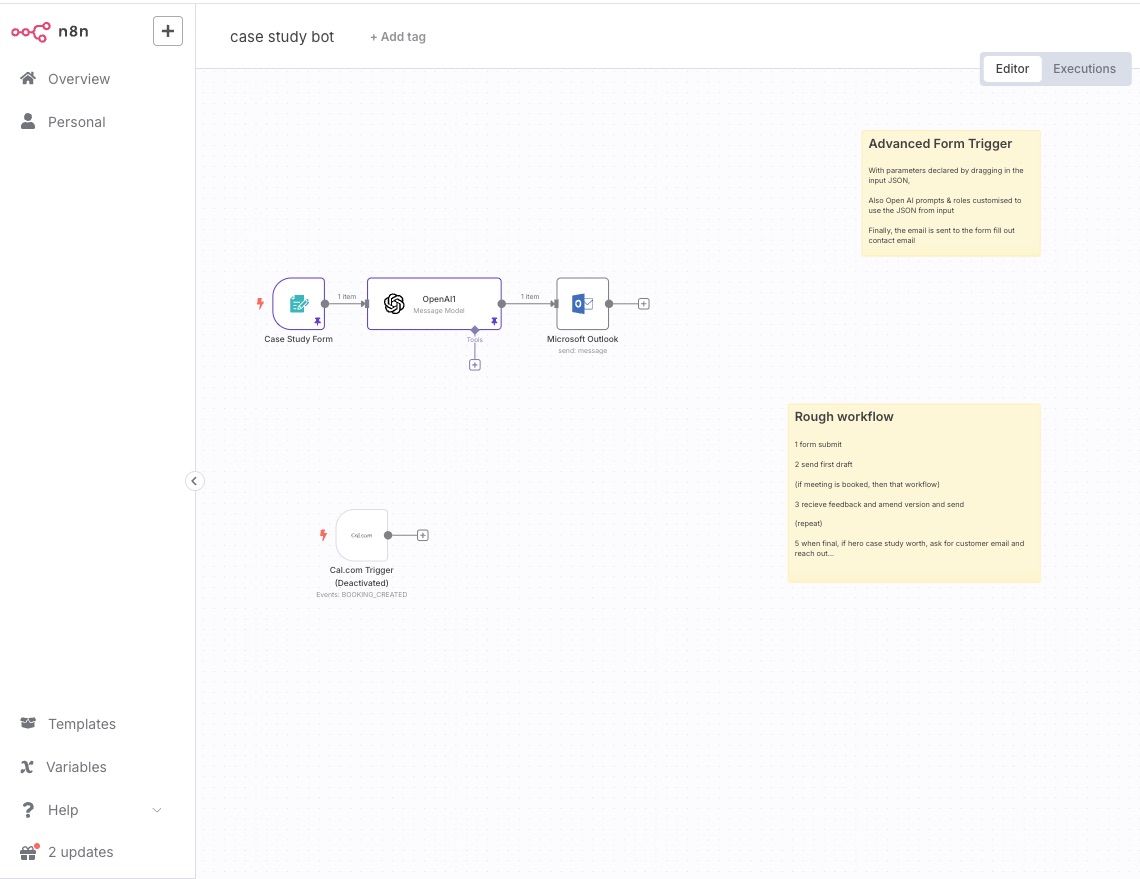Select the Microsoft Outlook node
This screenshot has height=879, width=1140.
pos(582,304)
